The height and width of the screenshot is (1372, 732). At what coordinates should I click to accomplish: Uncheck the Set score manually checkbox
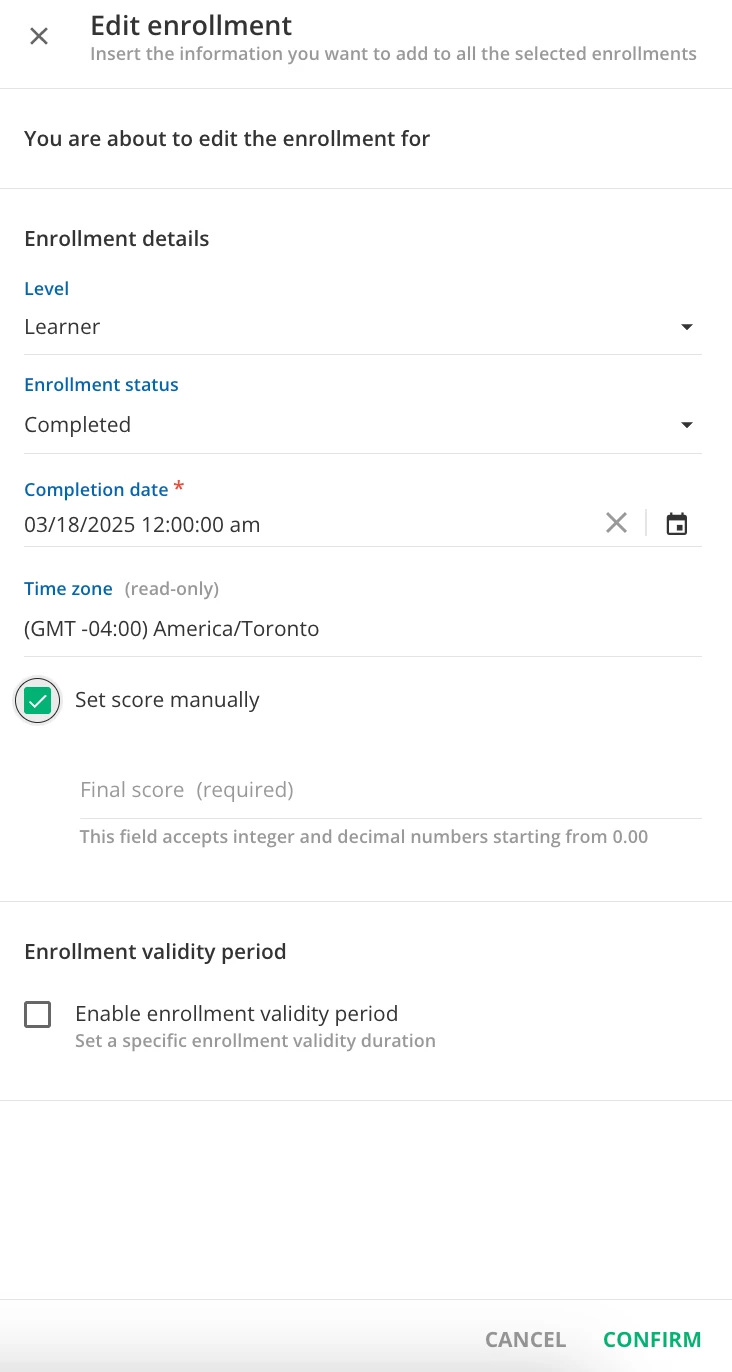(x=37, y=701)
